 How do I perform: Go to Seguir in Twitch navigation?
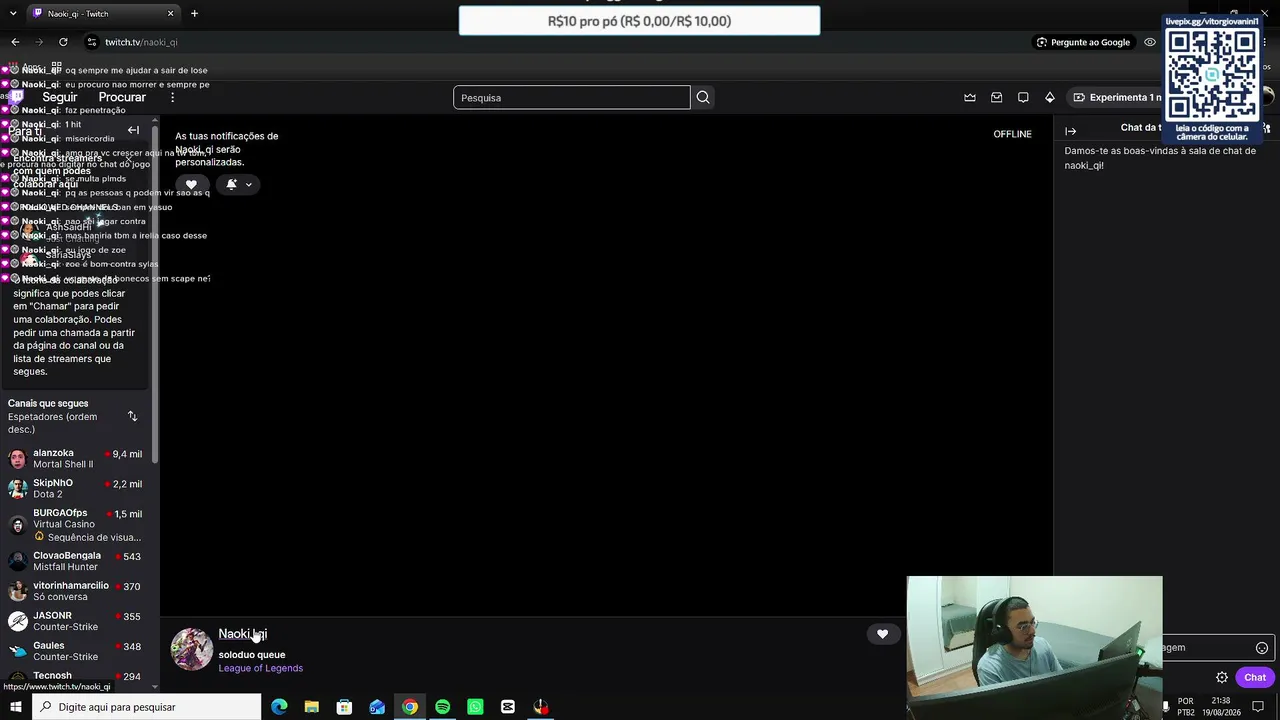[x=59, y=97]
